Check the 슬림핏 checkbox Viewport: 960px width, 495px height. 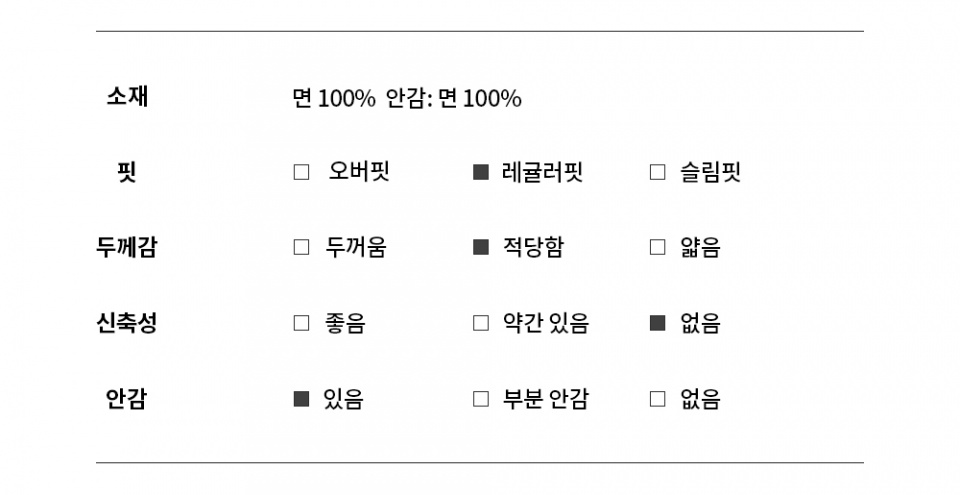[x=657, y=172]
